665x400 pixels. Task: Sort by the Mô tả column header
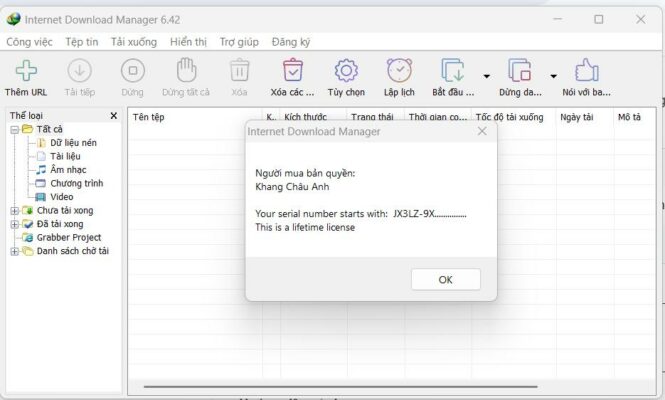(629, 117)
